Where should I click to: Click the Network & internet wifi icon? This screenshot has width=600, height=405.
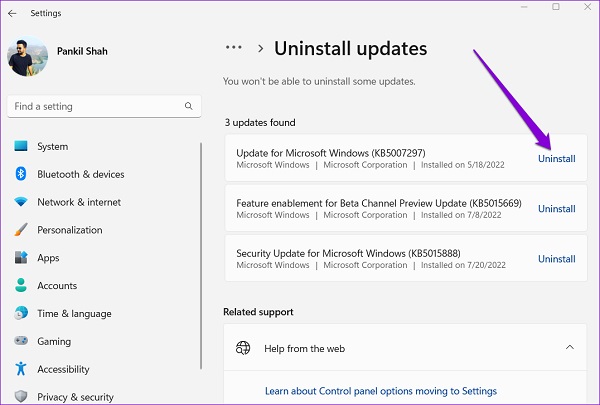pos(21,202)
